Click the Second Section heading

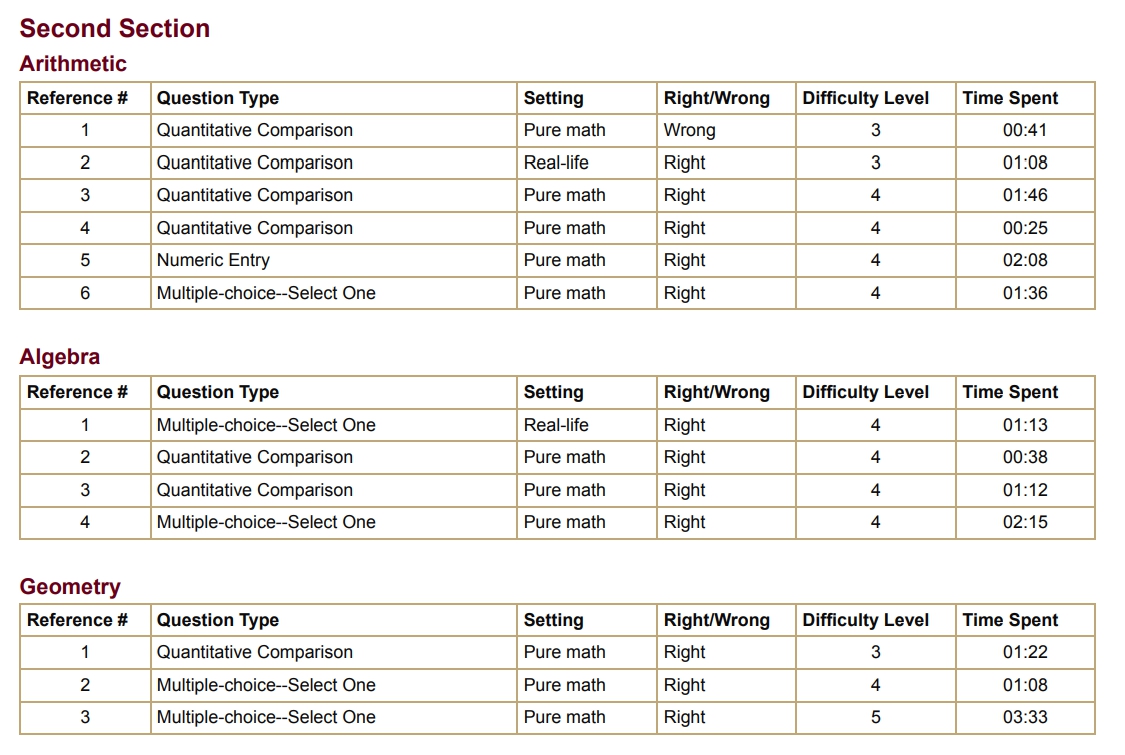[x=114, y=28]
